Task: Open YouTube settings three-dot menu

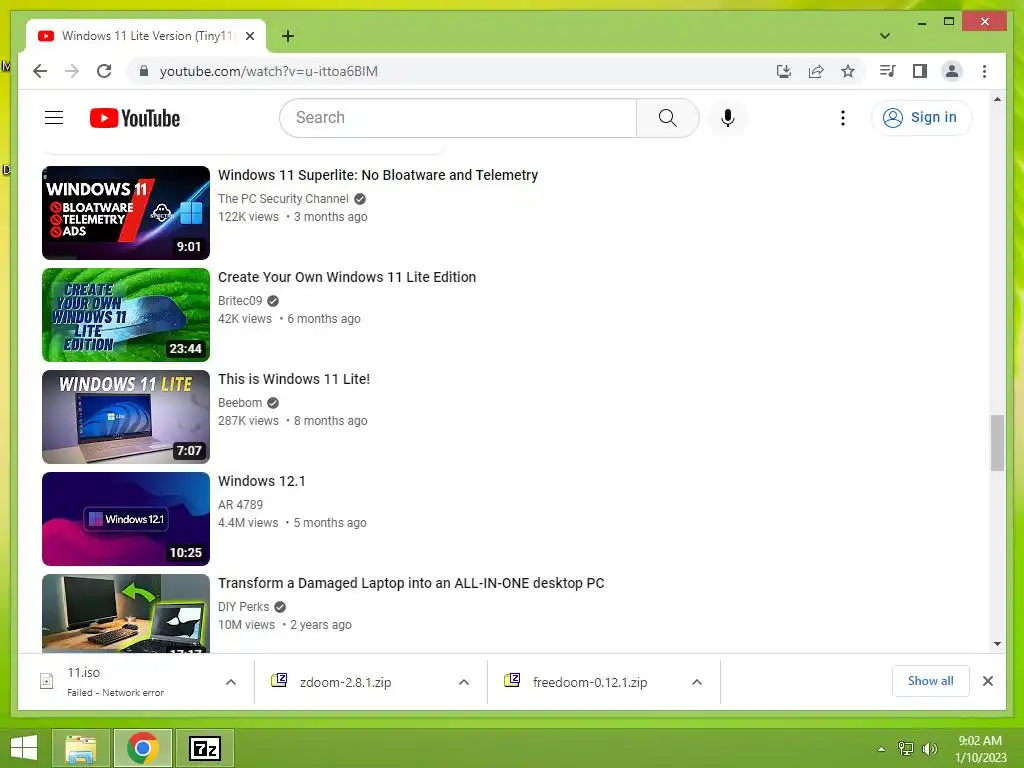Action: 843,118
